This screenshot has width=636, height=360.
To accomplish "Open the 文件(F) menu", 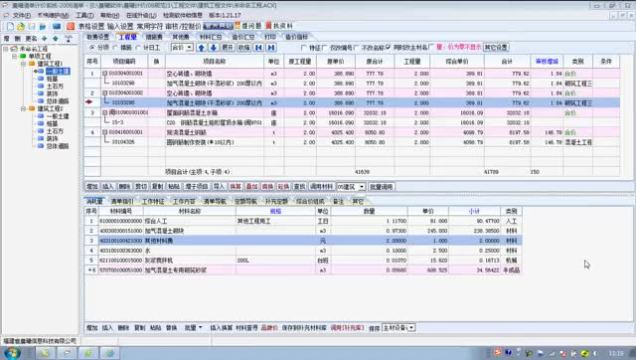I will (x=21, y=15).
